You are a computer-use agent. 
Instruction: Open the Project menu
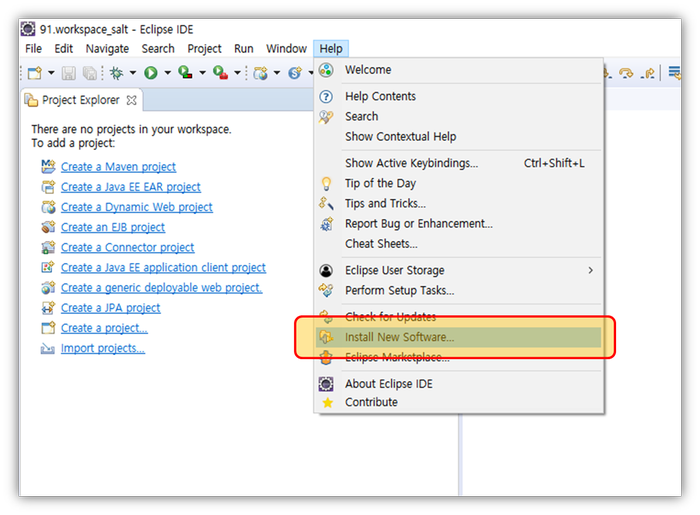204,49
